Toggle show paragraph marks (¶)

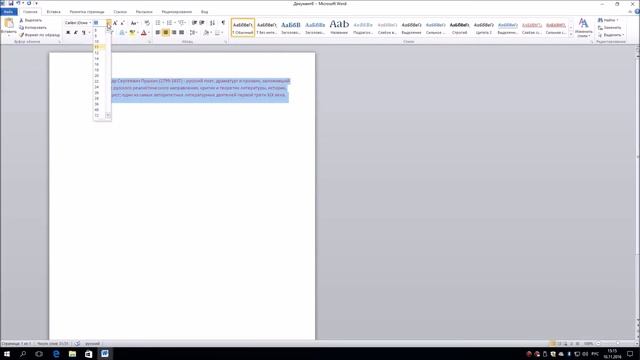coord(223,23)
